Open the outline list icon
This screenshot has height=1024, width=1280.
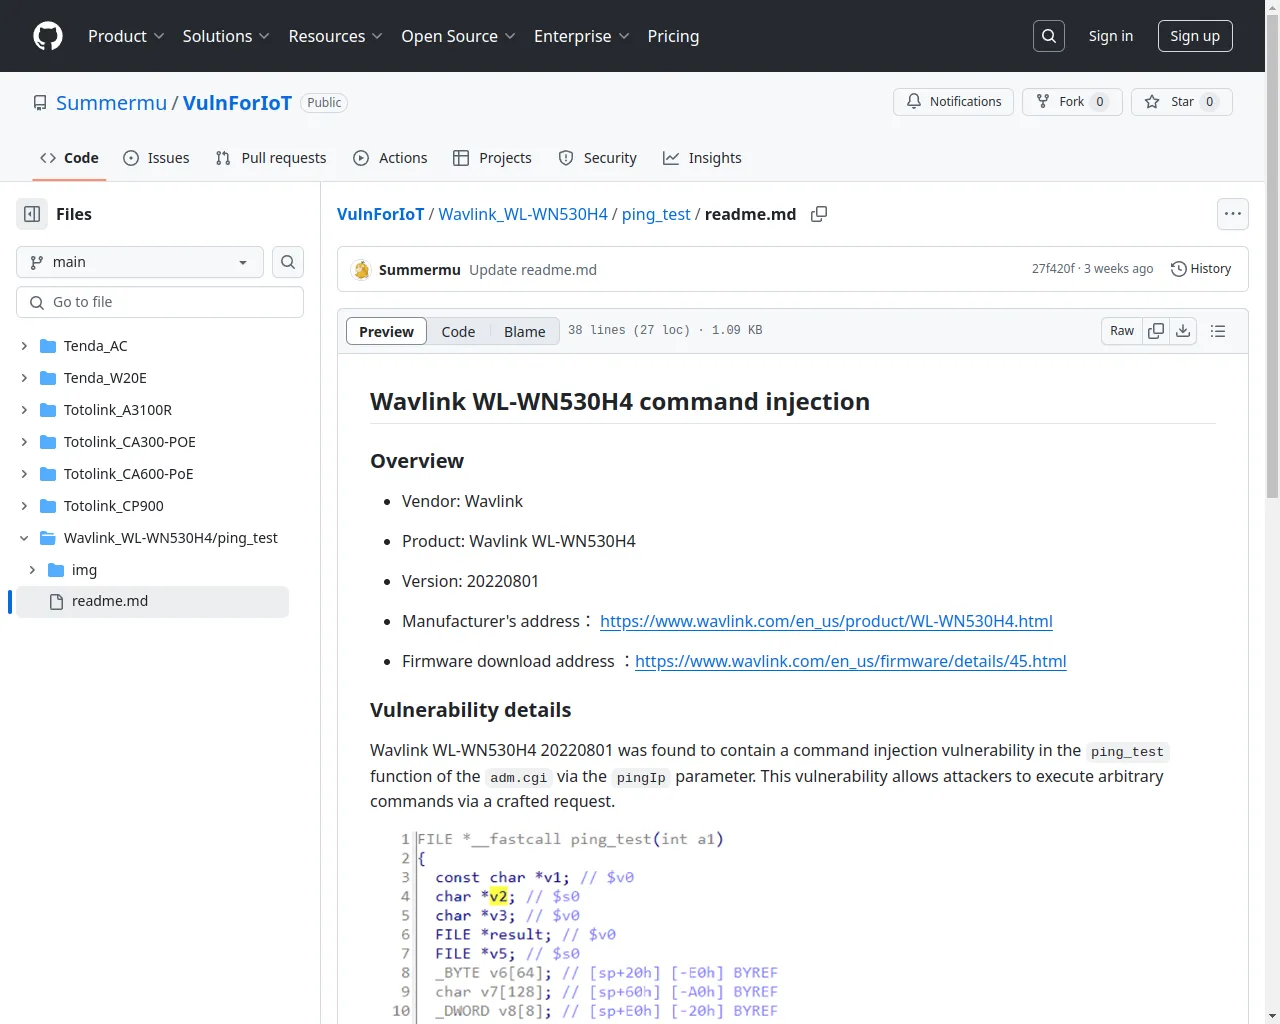click(x=1218, y=331)
